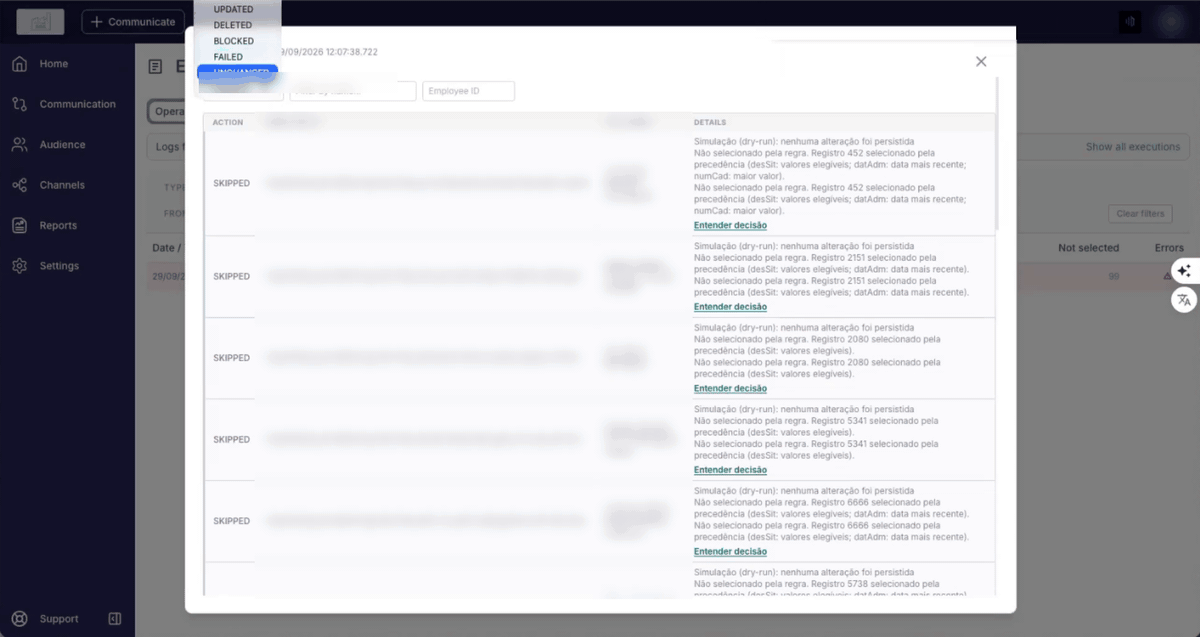Go to Settings in the sidebar

tap(60, 266)
